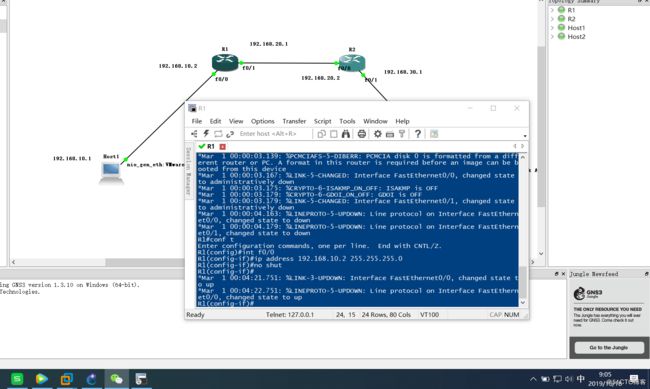This screenshot has width=650, height=389.
Task: Click the Public Key Assistant icon
Action: 402,134
